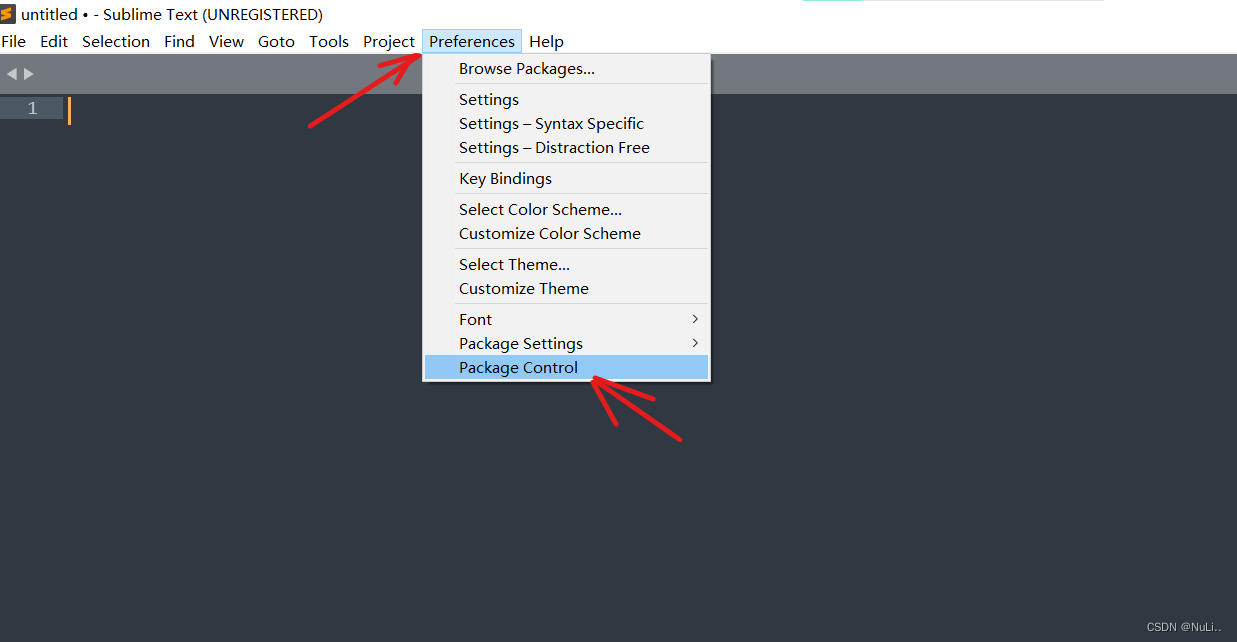Click the back navigation arrow icon
This screenshot has height=642, width=1237.
point(11,73)
